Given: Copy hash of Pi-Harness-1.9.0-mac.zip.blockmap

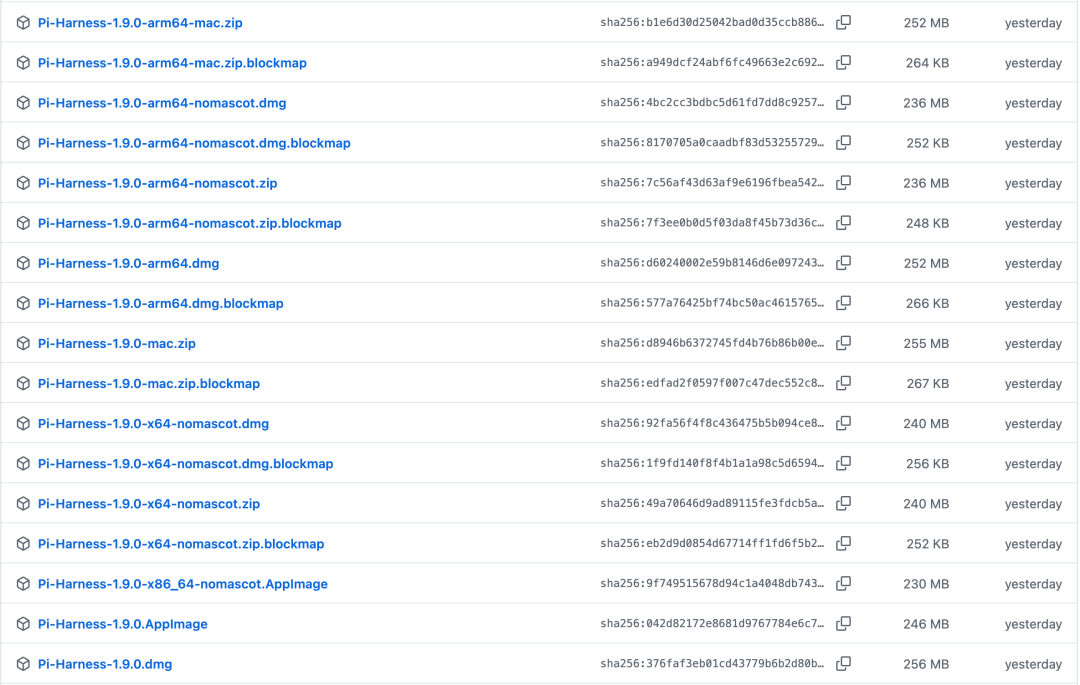Looking at the screenshot, I should (x=843, y=383).
